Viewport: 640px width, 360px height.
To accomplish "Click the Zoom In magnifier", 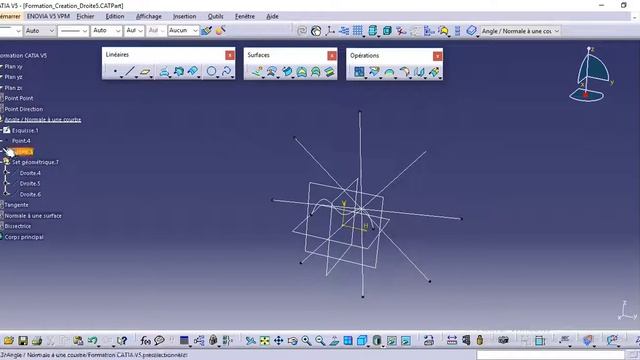I will pyautogui.click(x=306, y=340).
